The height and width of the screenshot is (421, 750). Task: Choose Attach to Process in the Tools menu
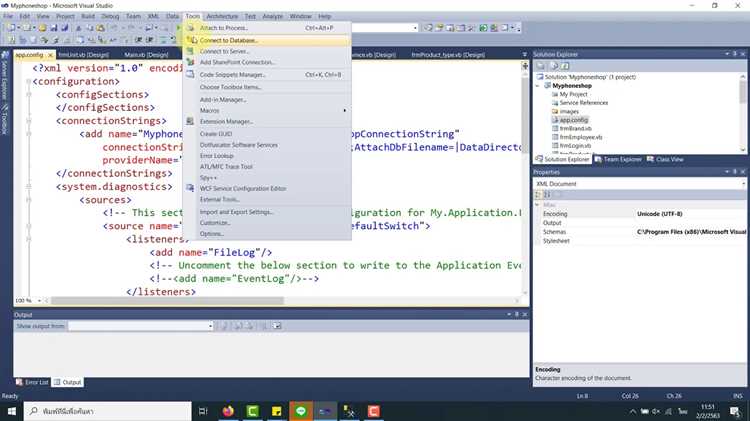tap(267, 28)
